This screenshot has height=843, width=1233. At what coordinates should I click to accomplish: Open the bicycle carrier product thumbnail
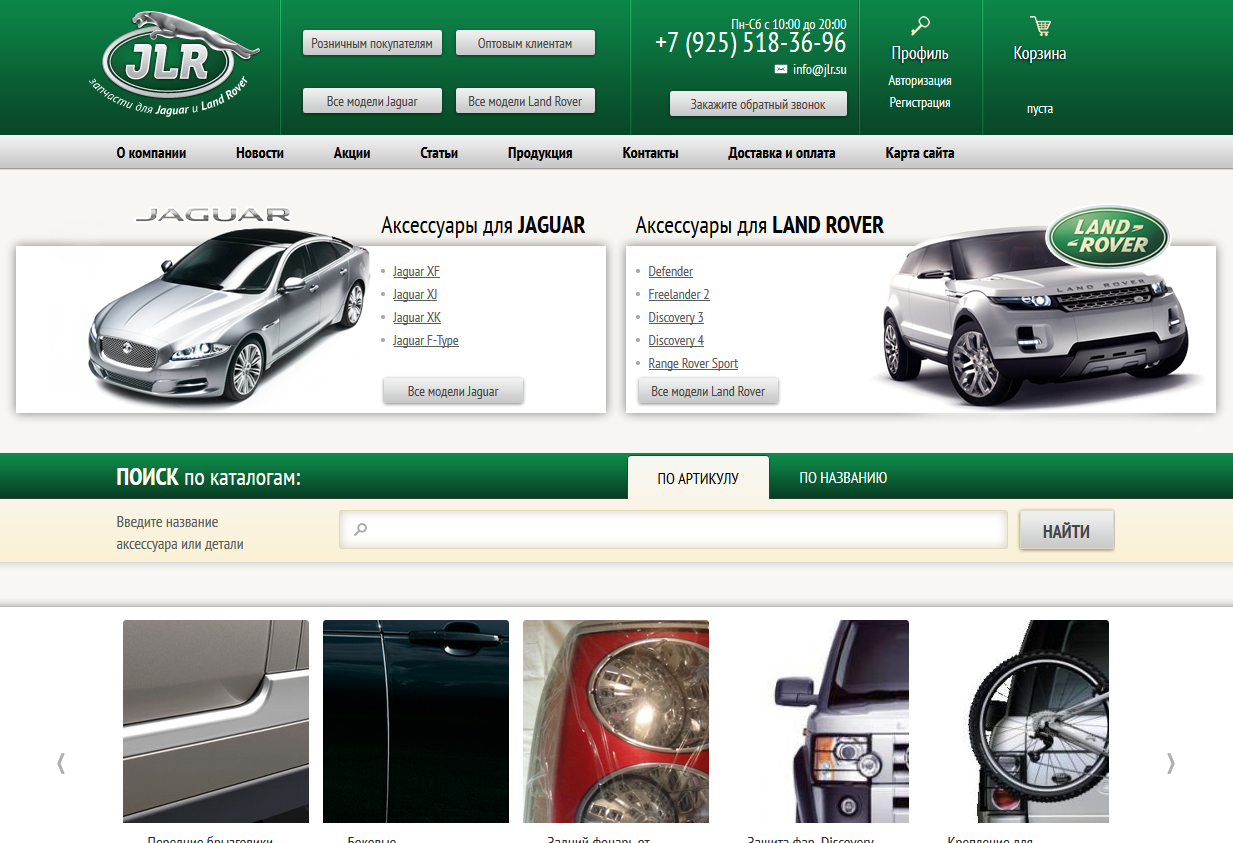tap(1016, 721)
